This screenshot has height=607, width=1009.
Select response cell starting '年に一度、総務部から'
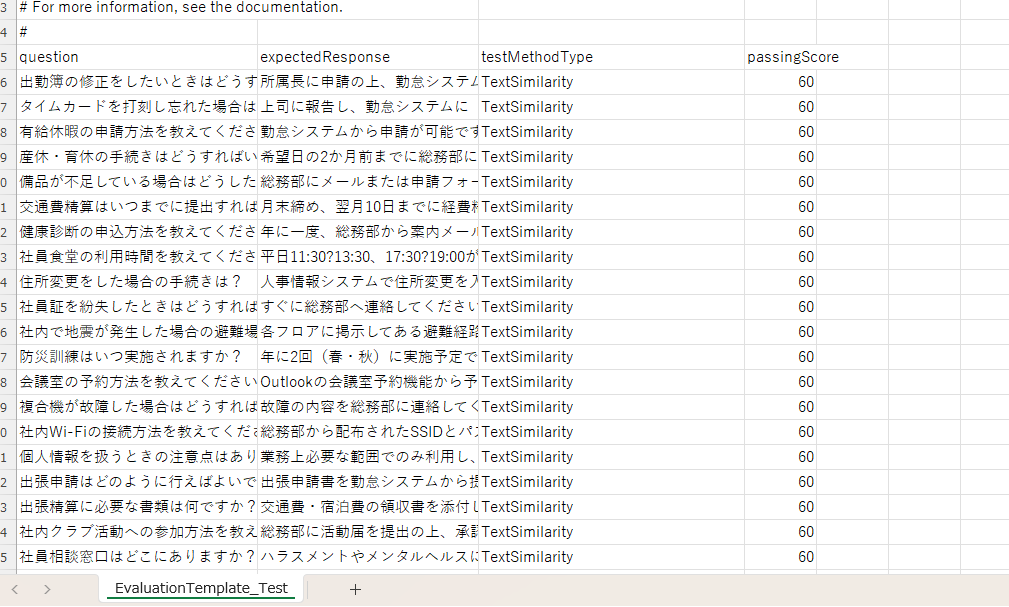click(368, 232)
